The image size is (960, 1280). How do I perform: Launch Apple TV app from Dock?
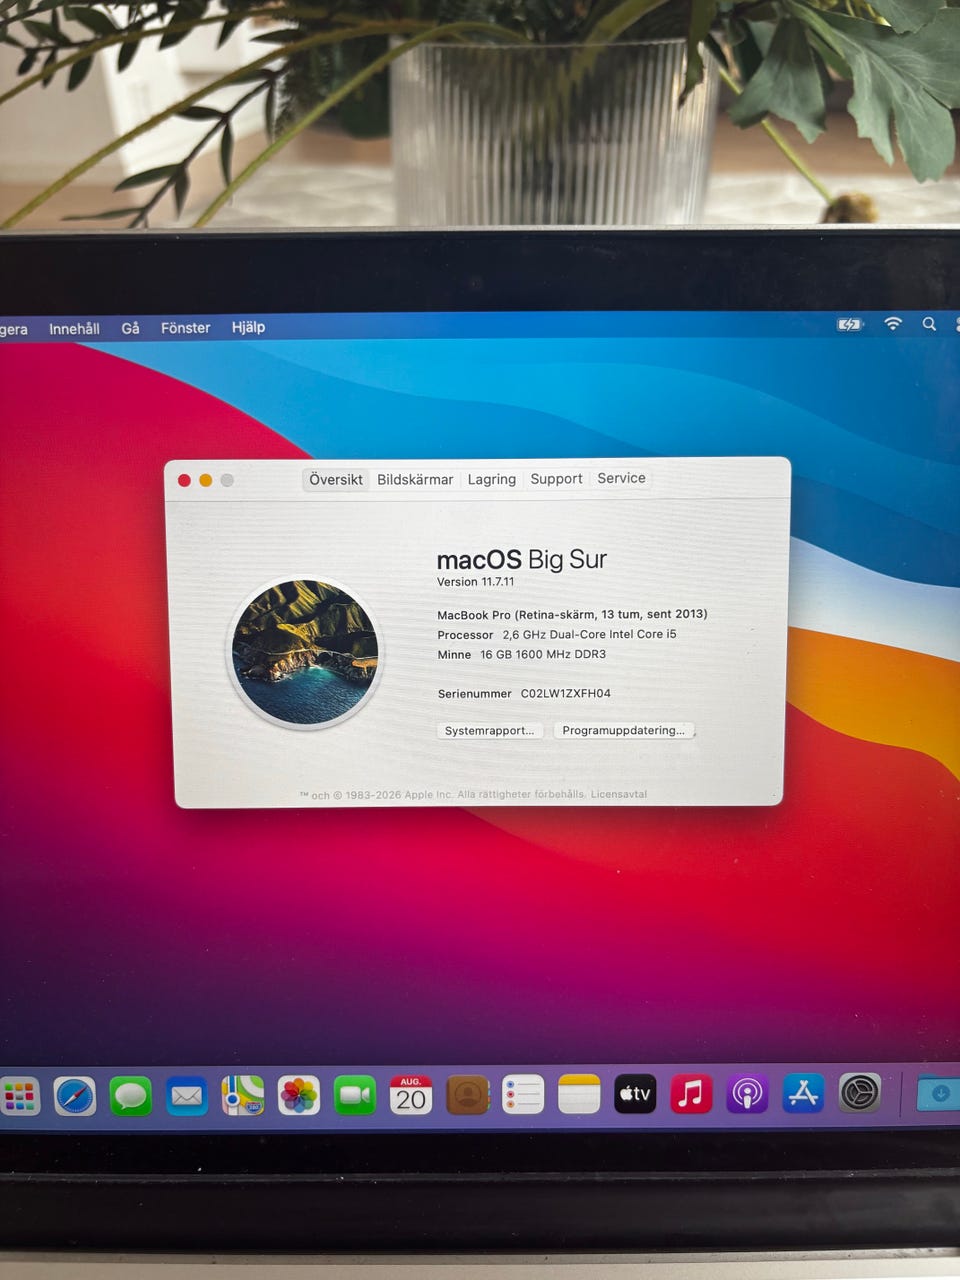click(635, 1094)
